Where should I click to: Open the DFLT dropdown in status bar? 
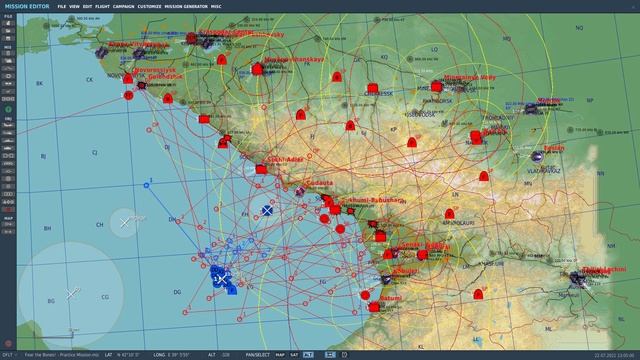[9, 355]
